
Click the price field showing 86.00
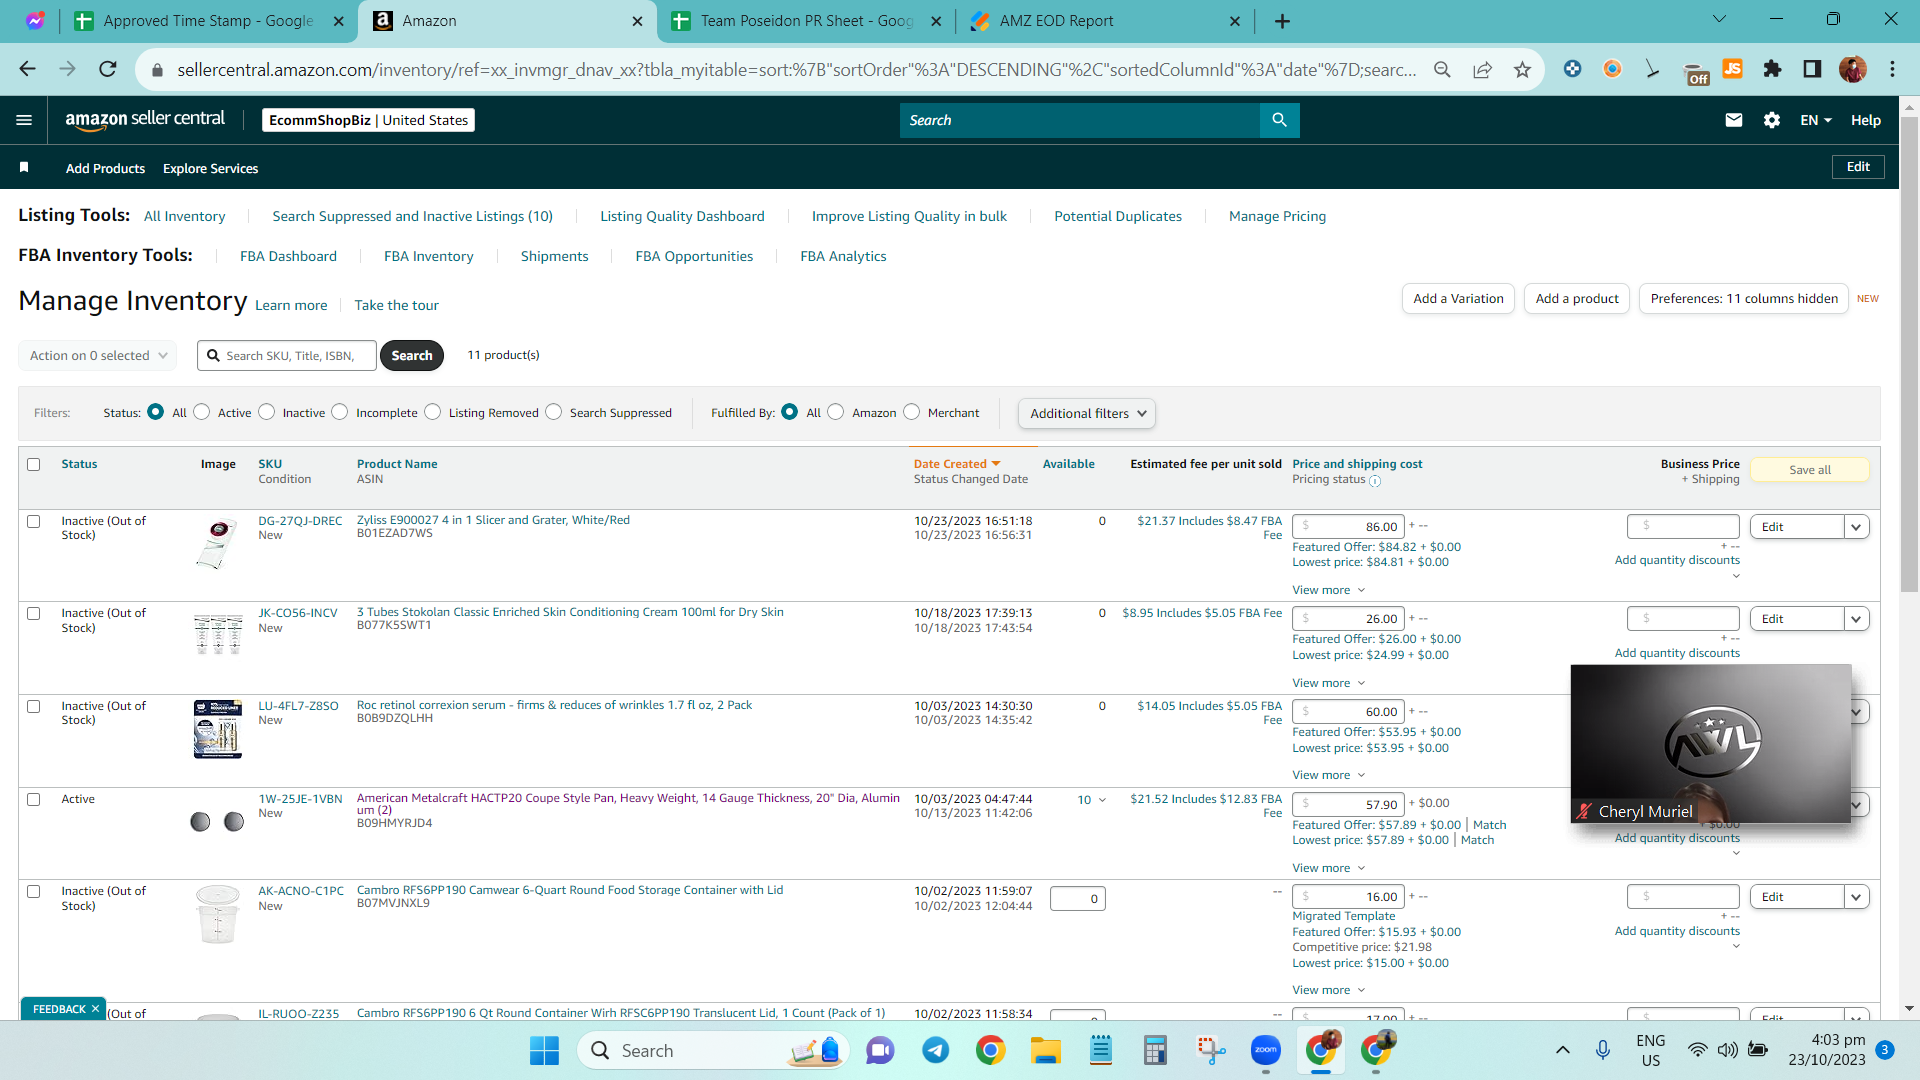[x=1348, y=527]
